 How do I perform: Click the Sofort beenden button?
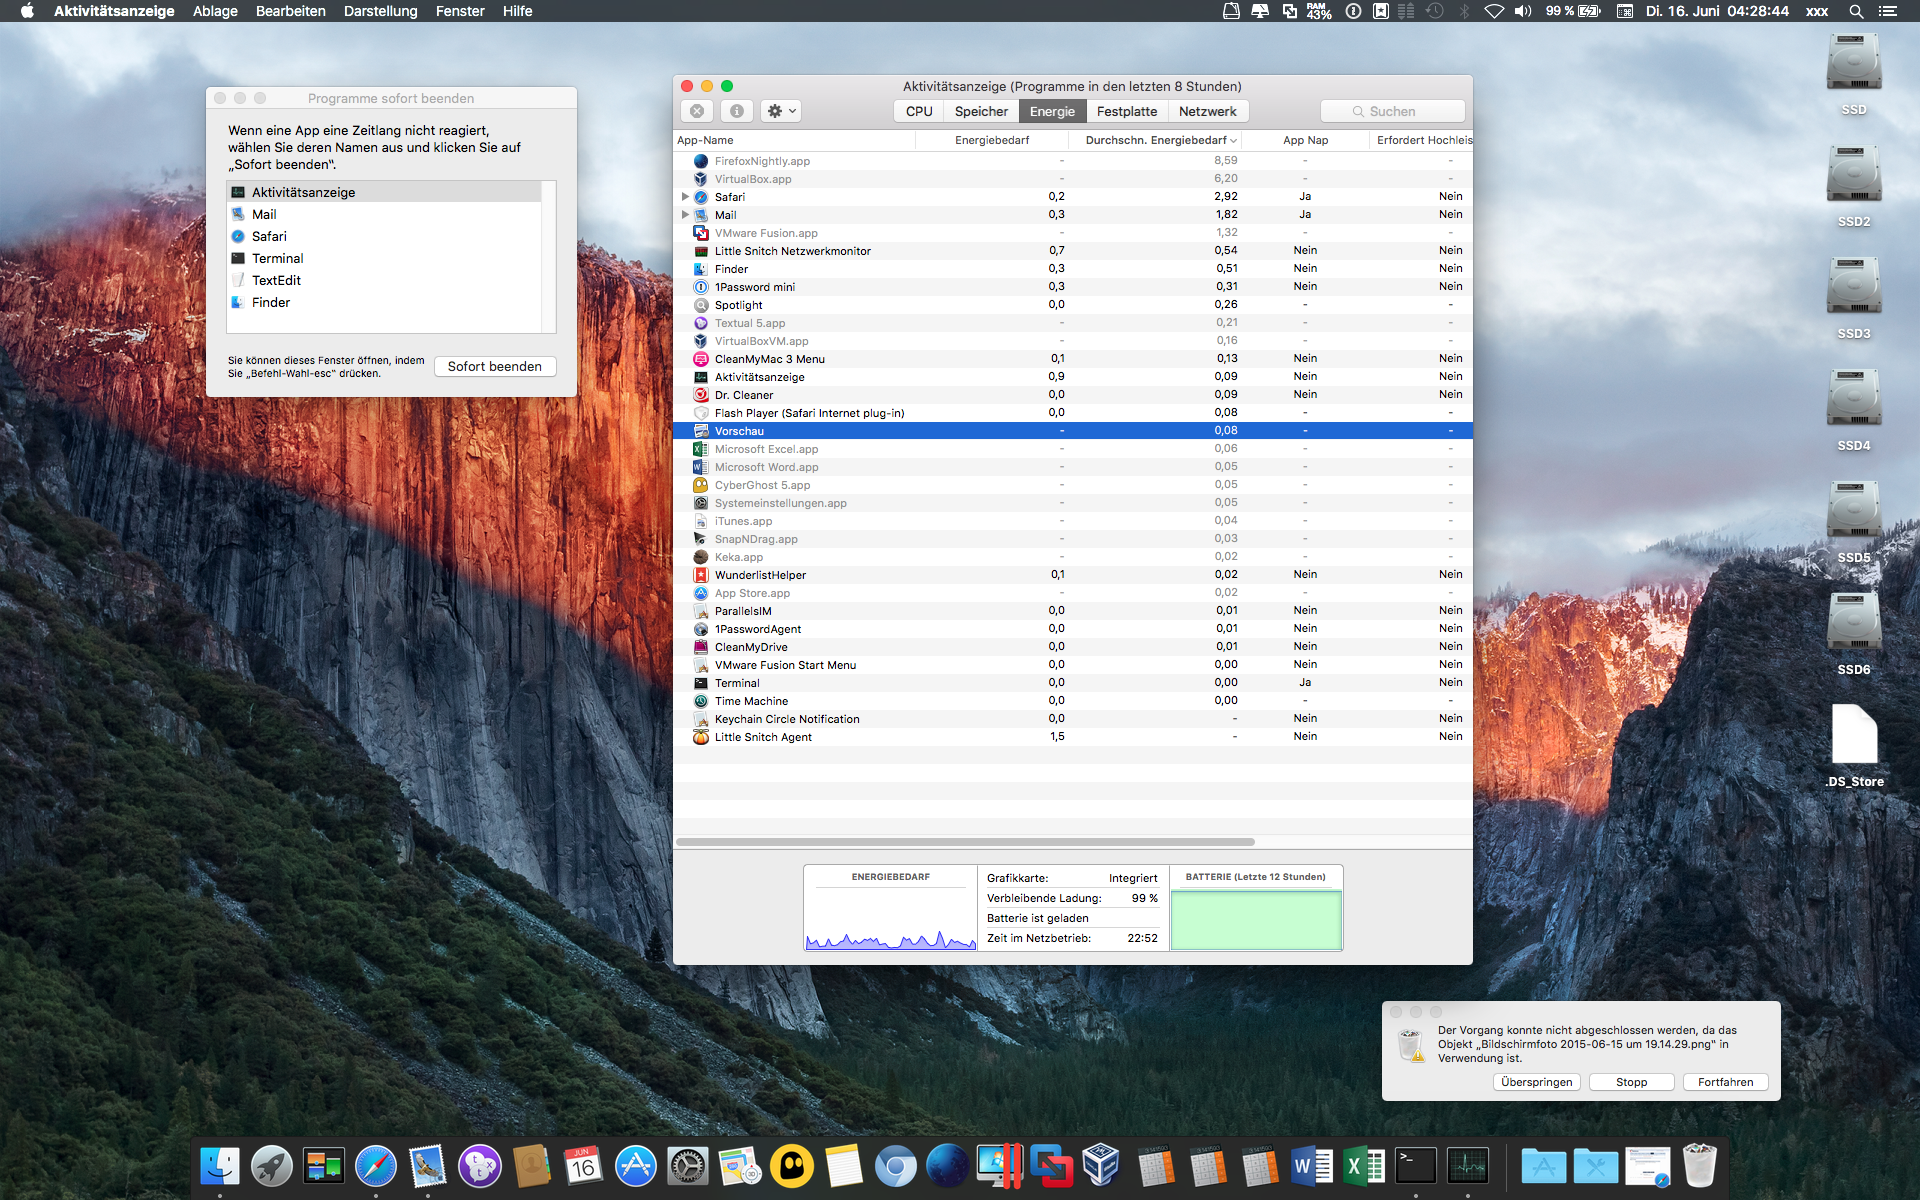click(495, 366)
